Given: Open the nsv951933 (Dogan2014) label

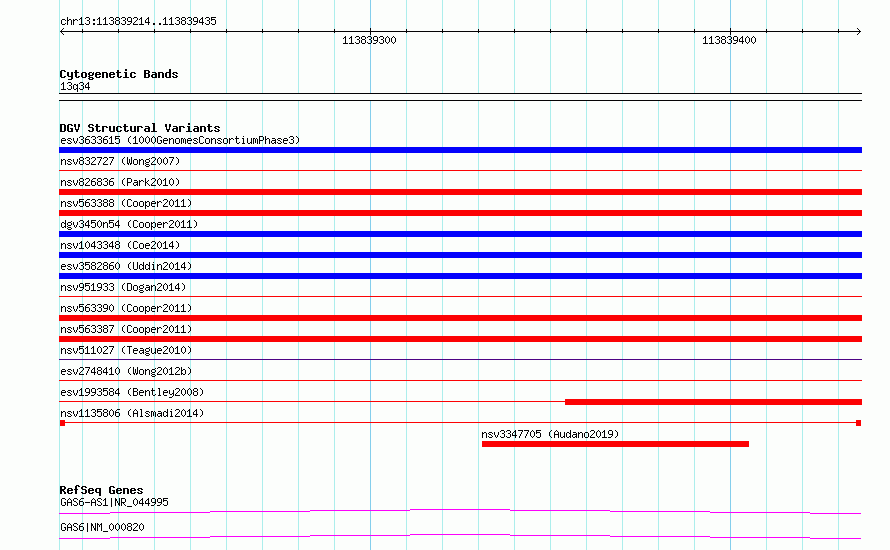Looking at the screenshot, I should [x=123, y=287].
